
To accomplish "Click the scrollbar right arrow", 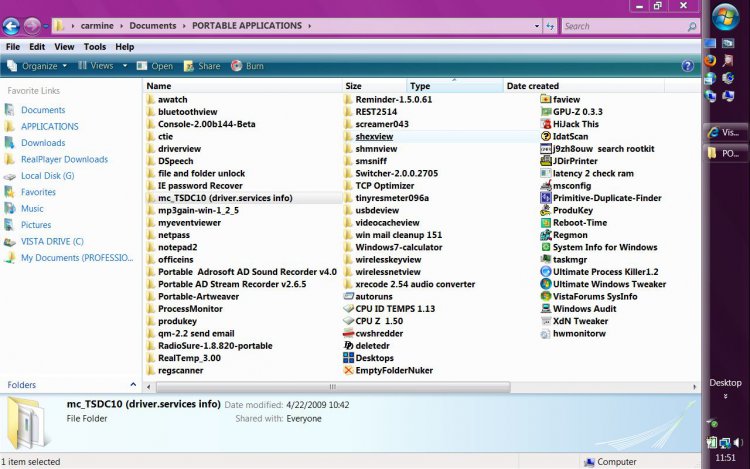I will (695, 387).
